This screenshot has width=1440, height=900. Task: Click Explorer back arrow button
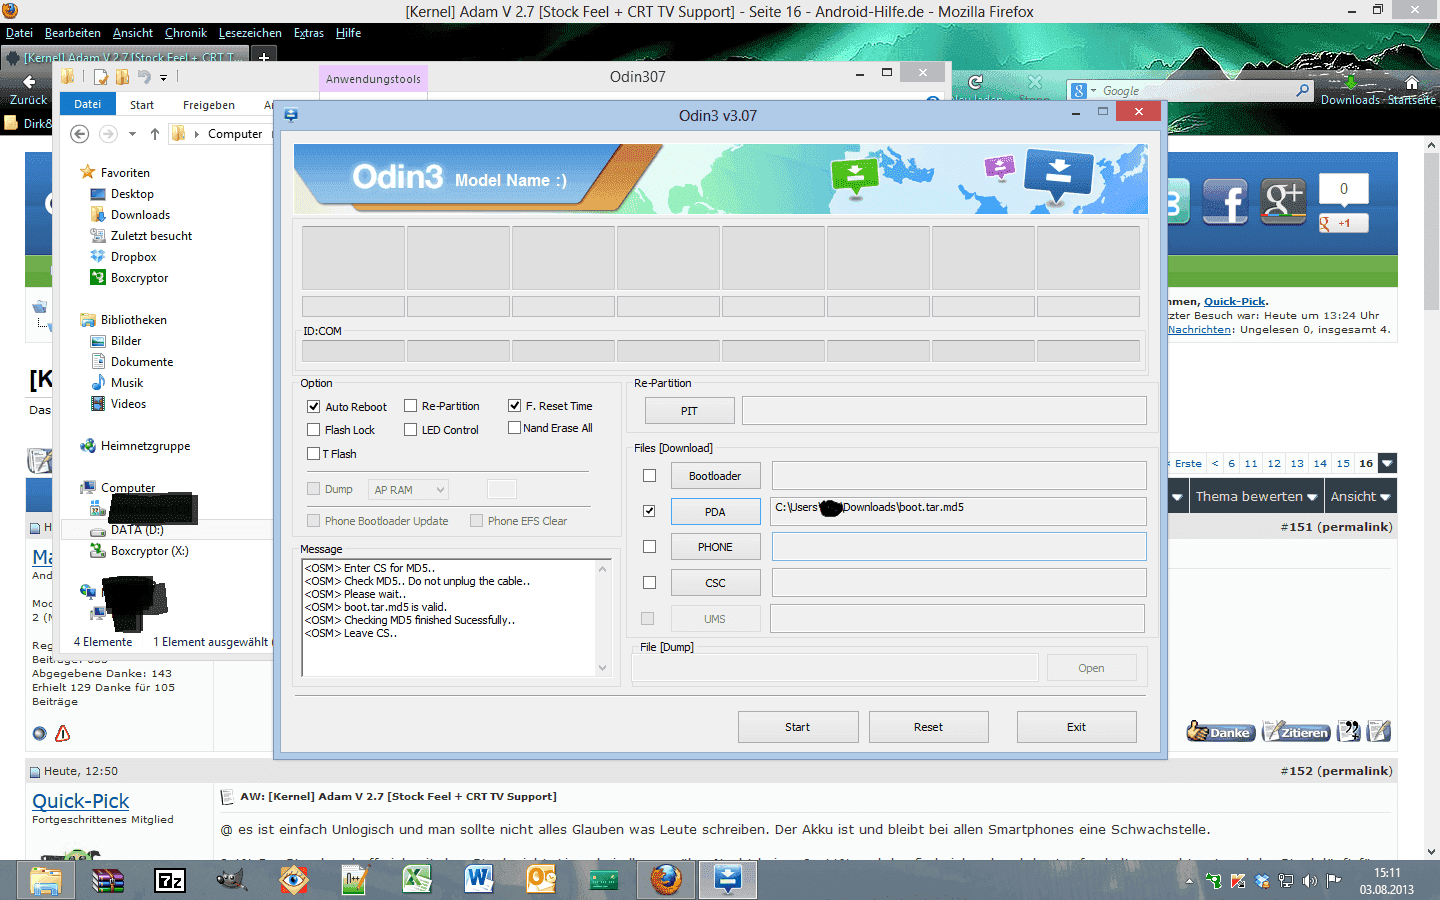click(80, 133)
